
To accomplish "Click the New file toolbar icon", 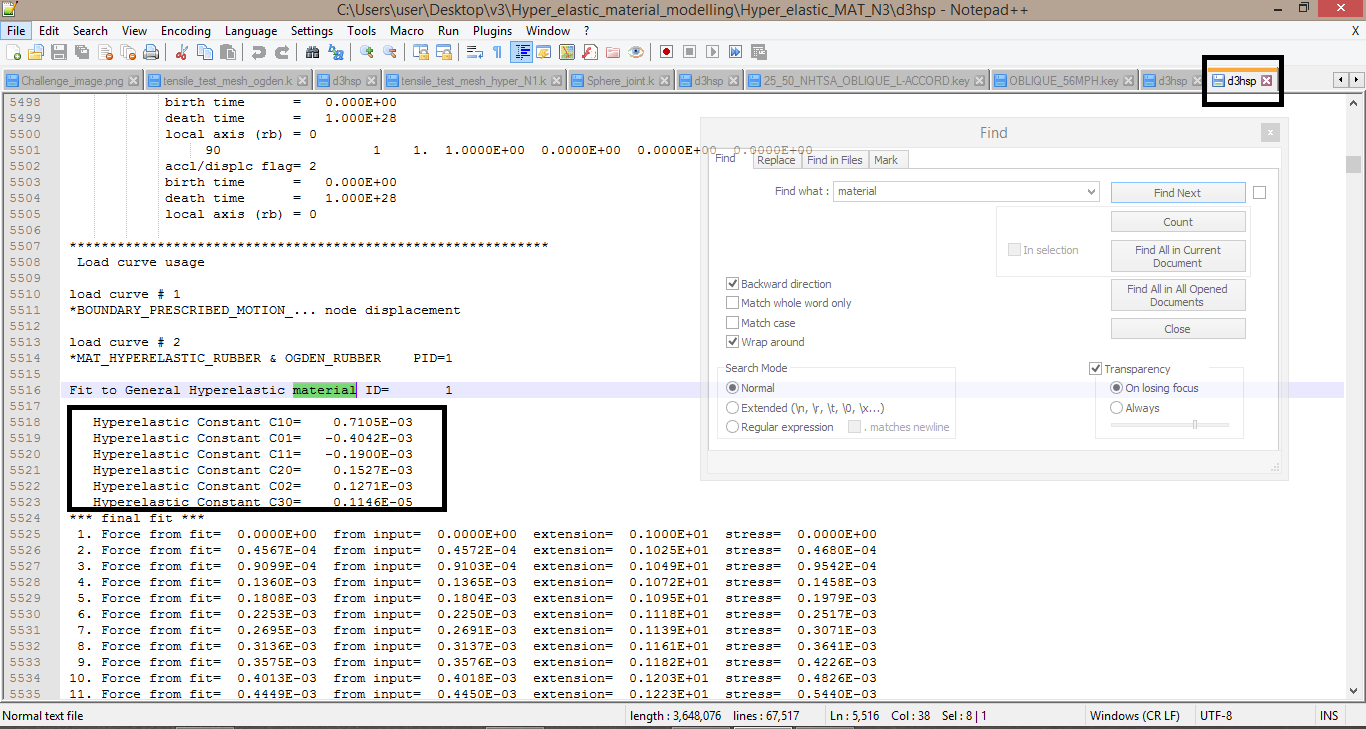I will pos(13,52).
